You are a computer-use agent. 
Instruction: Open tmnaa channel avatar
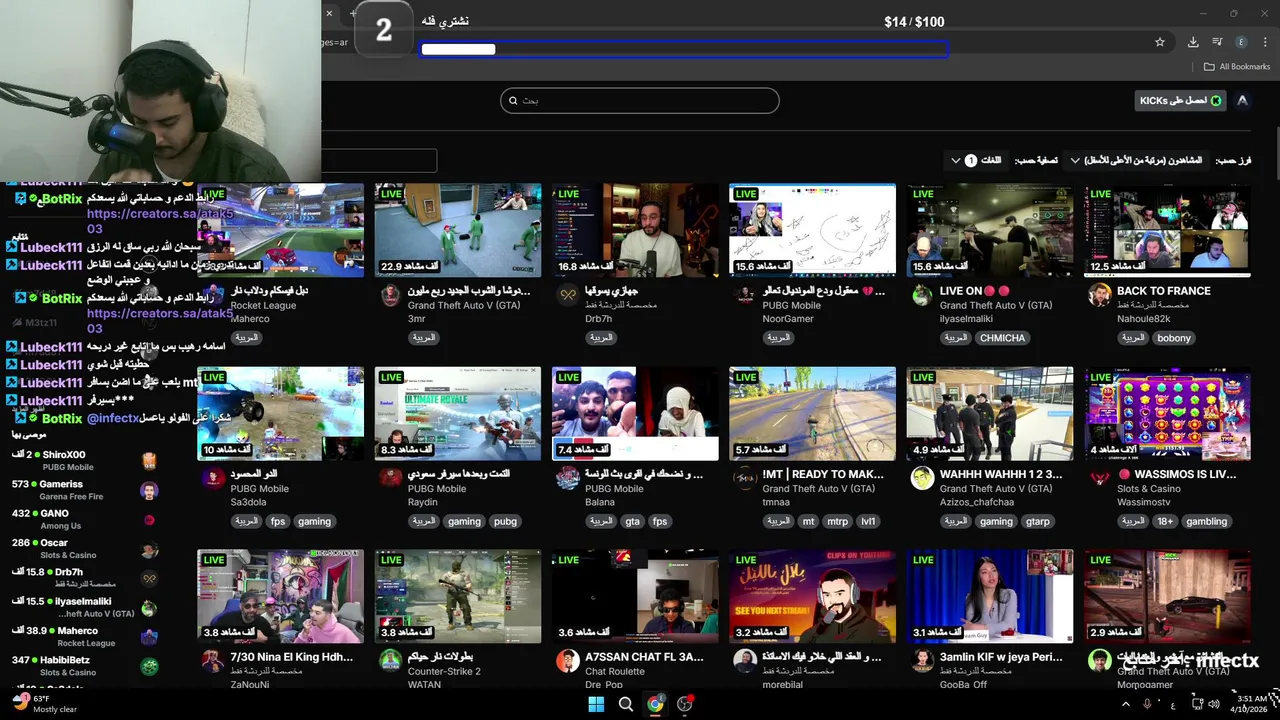[745, 478]
